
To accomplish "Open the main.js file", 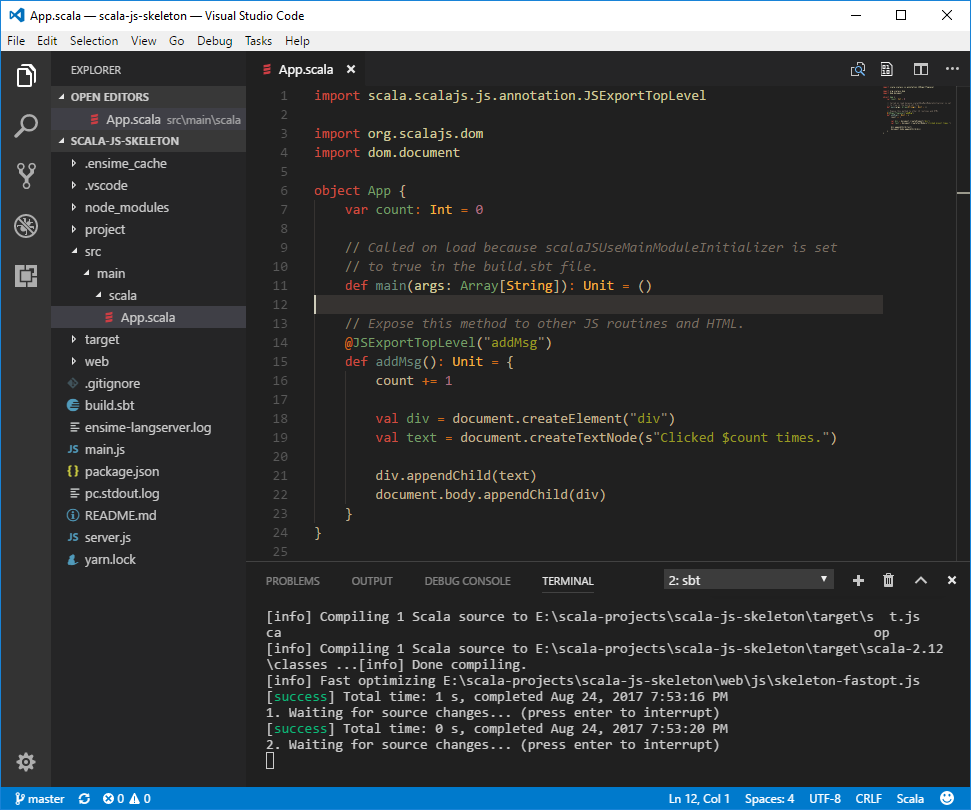I will pos(149,449).
